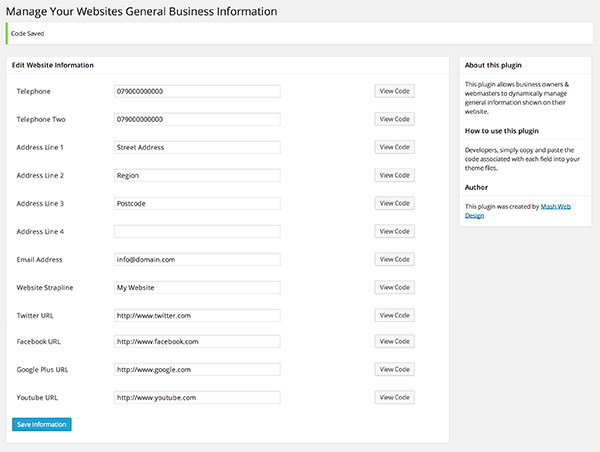
Task: View Code for Address Line 2
Action: click(x=394, y=175)
